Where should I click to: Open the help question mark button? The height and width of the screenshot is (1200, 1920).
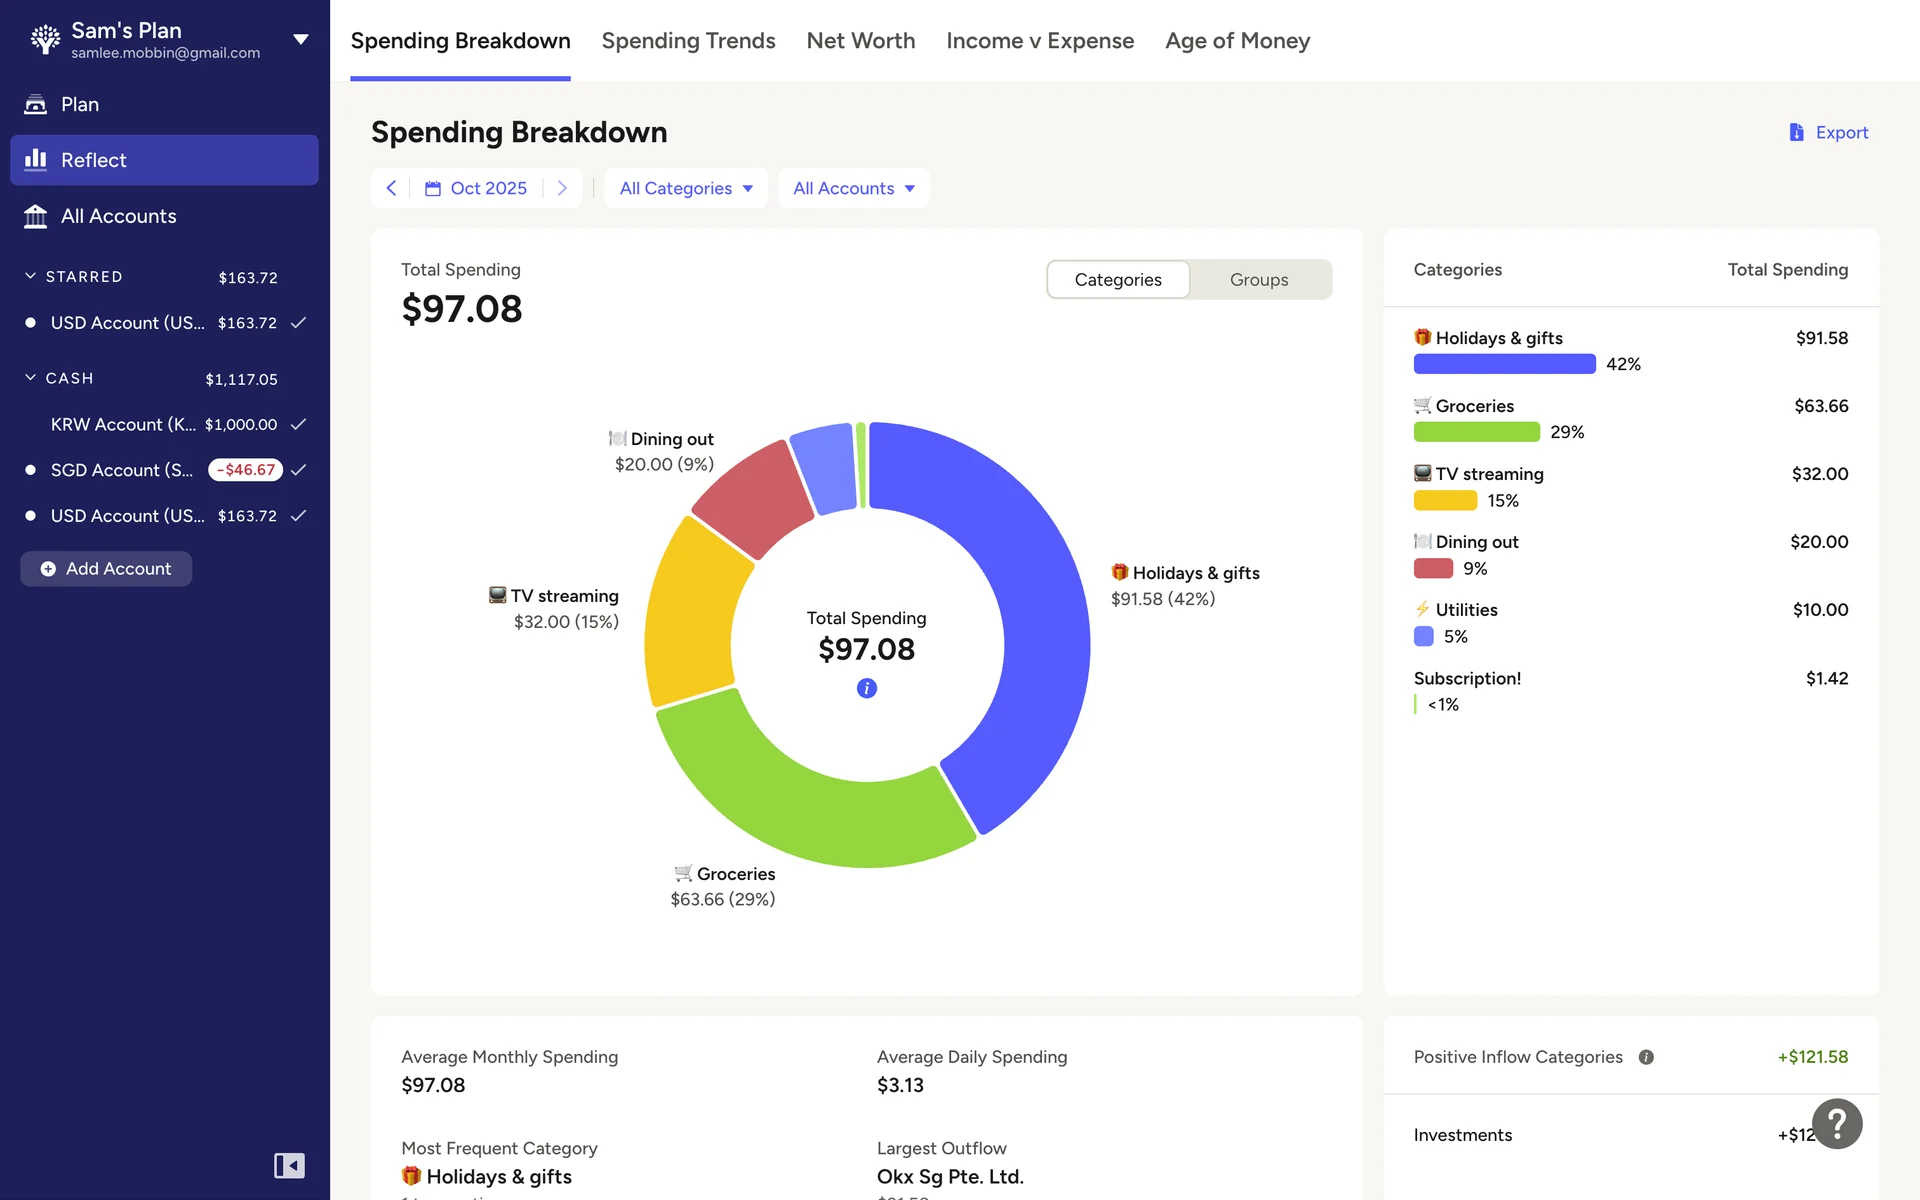(x=1836, y=1124)
